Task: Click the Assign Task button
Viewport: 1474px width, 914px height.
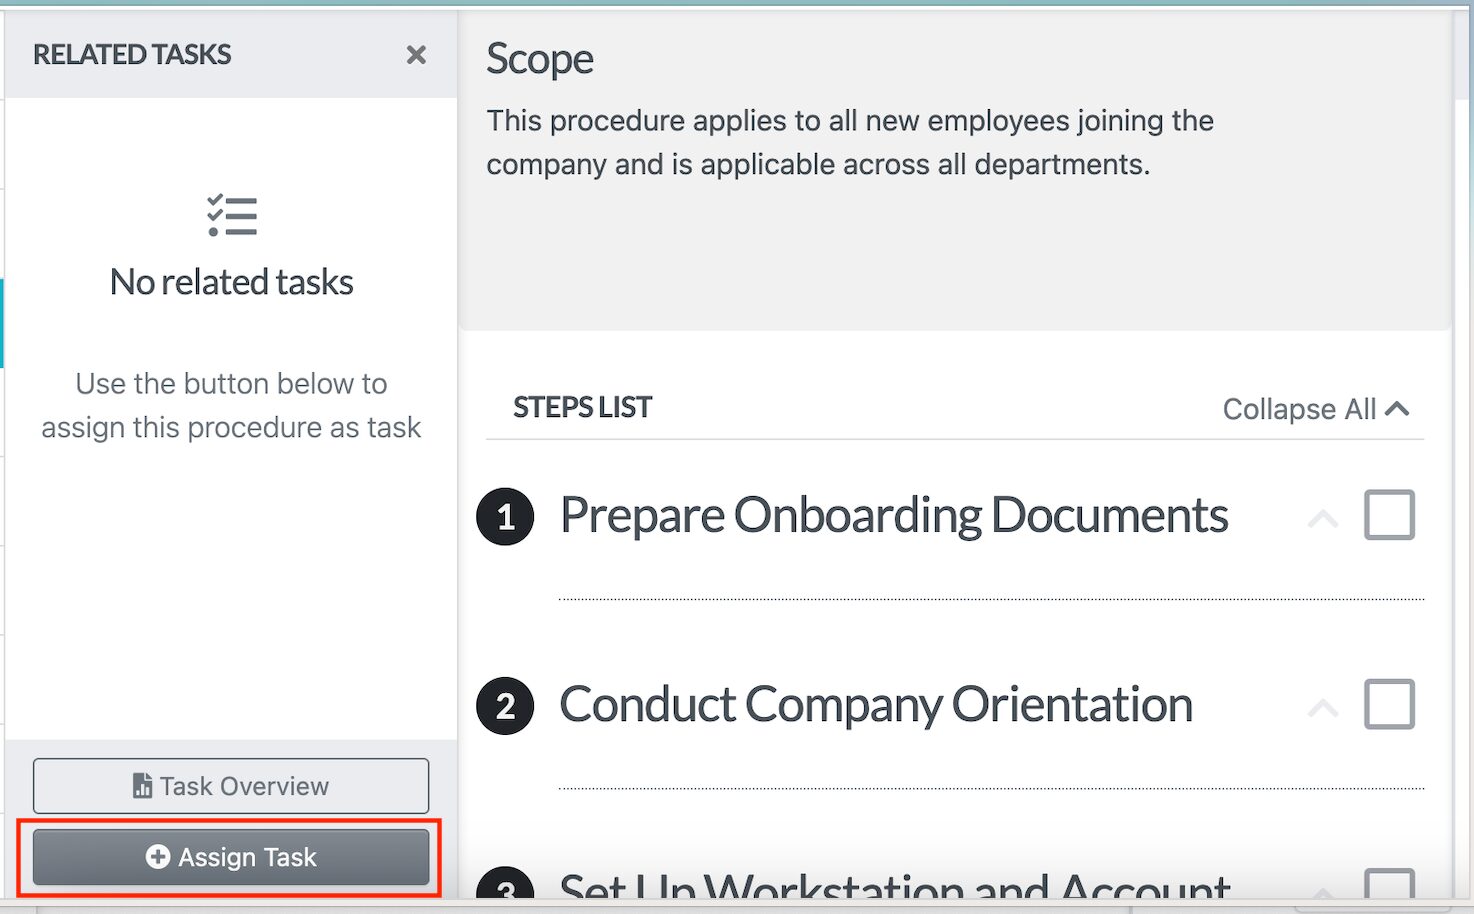Action: coord(231,857)
